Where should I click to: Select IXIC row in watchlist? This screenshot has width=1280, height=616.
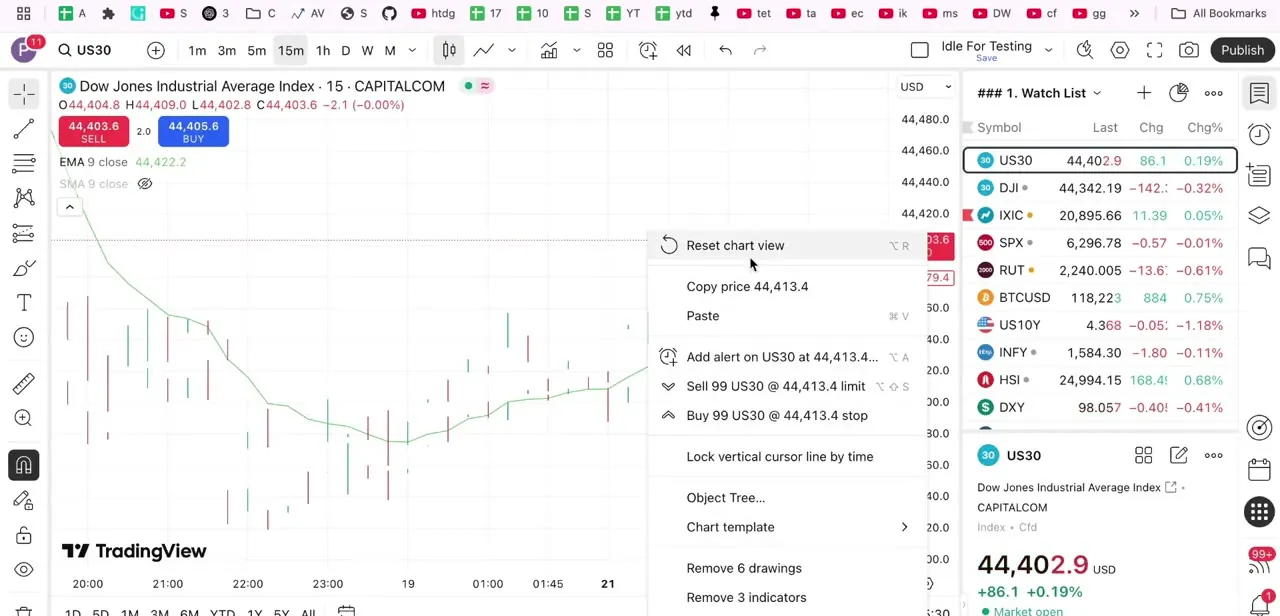click(1100, 216)
